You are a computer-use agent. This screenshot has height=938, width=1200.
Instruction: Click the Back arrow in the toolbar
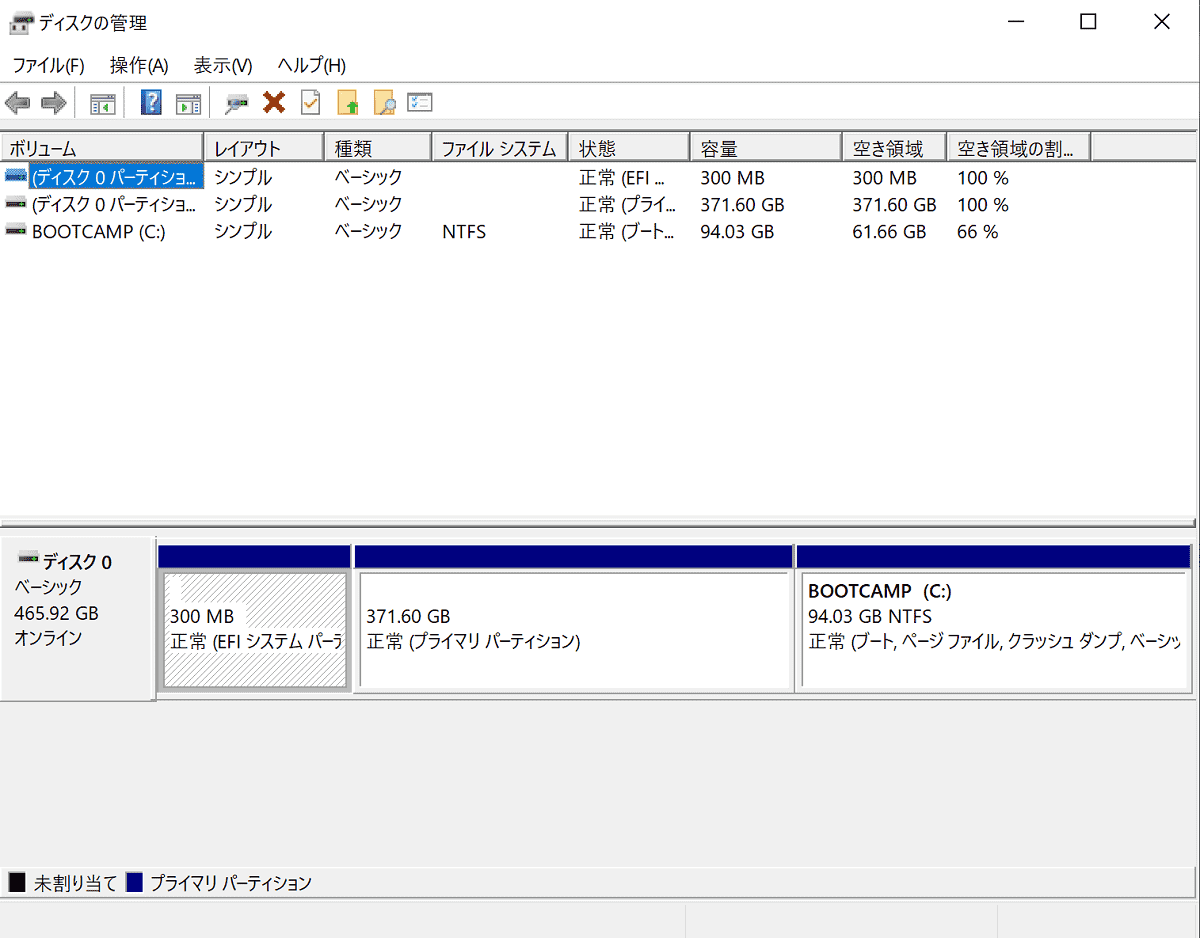(x=18, y=103)
